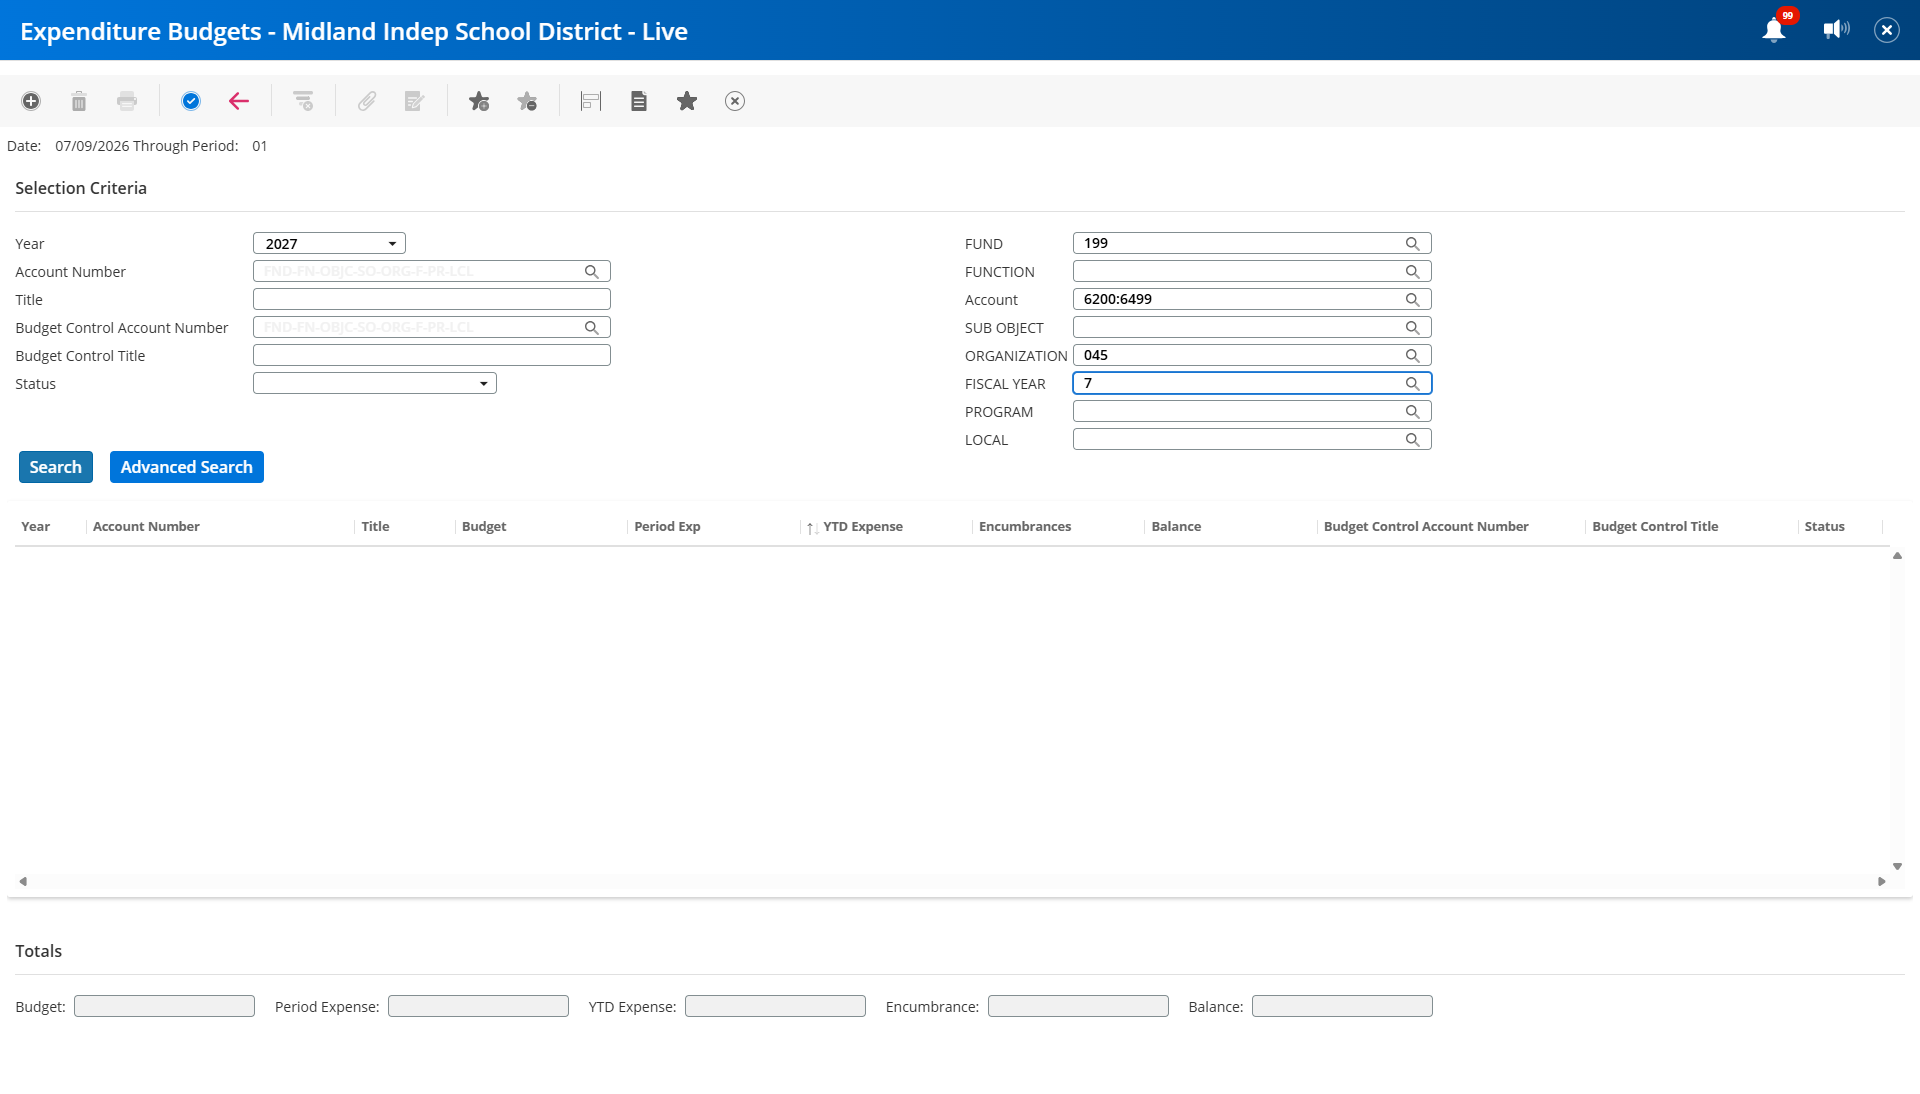This screenshot has height=1094, width=1920.
Task: Click the blue checkmark accept icon
Action: point(191,101)
